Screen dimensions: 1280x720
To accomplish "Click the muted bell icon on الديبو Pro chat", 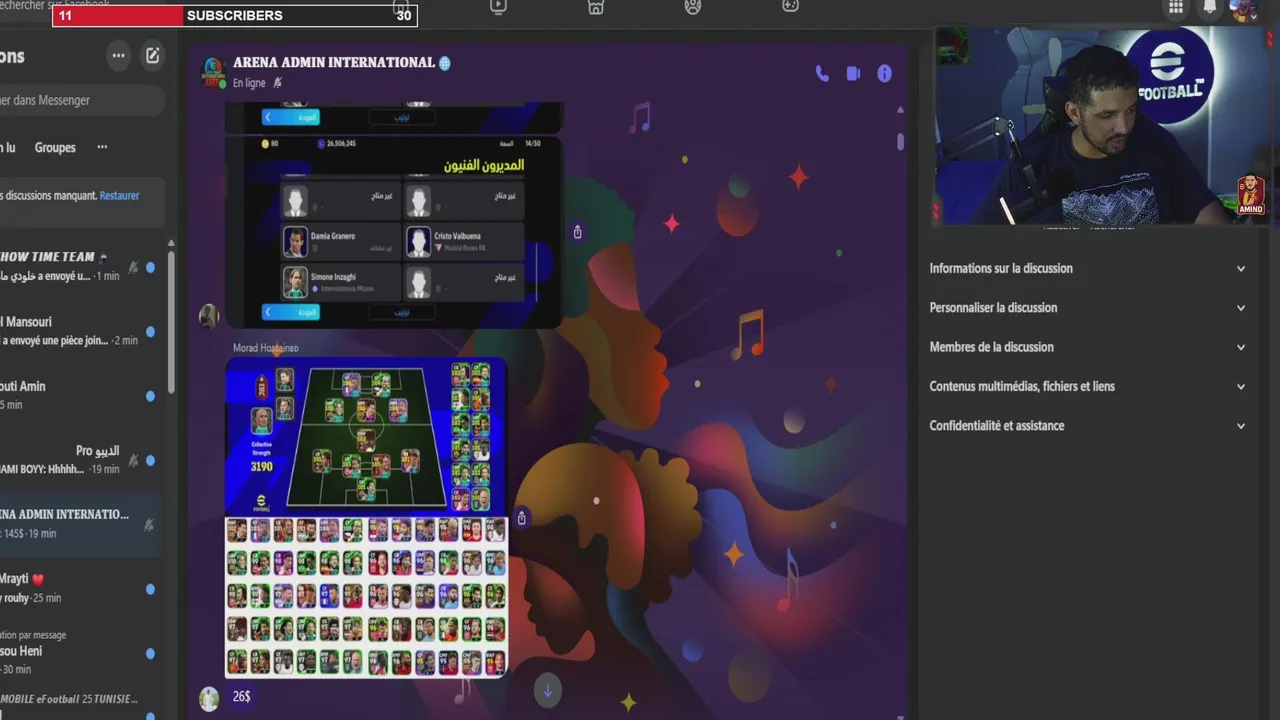I will point(133,460).
